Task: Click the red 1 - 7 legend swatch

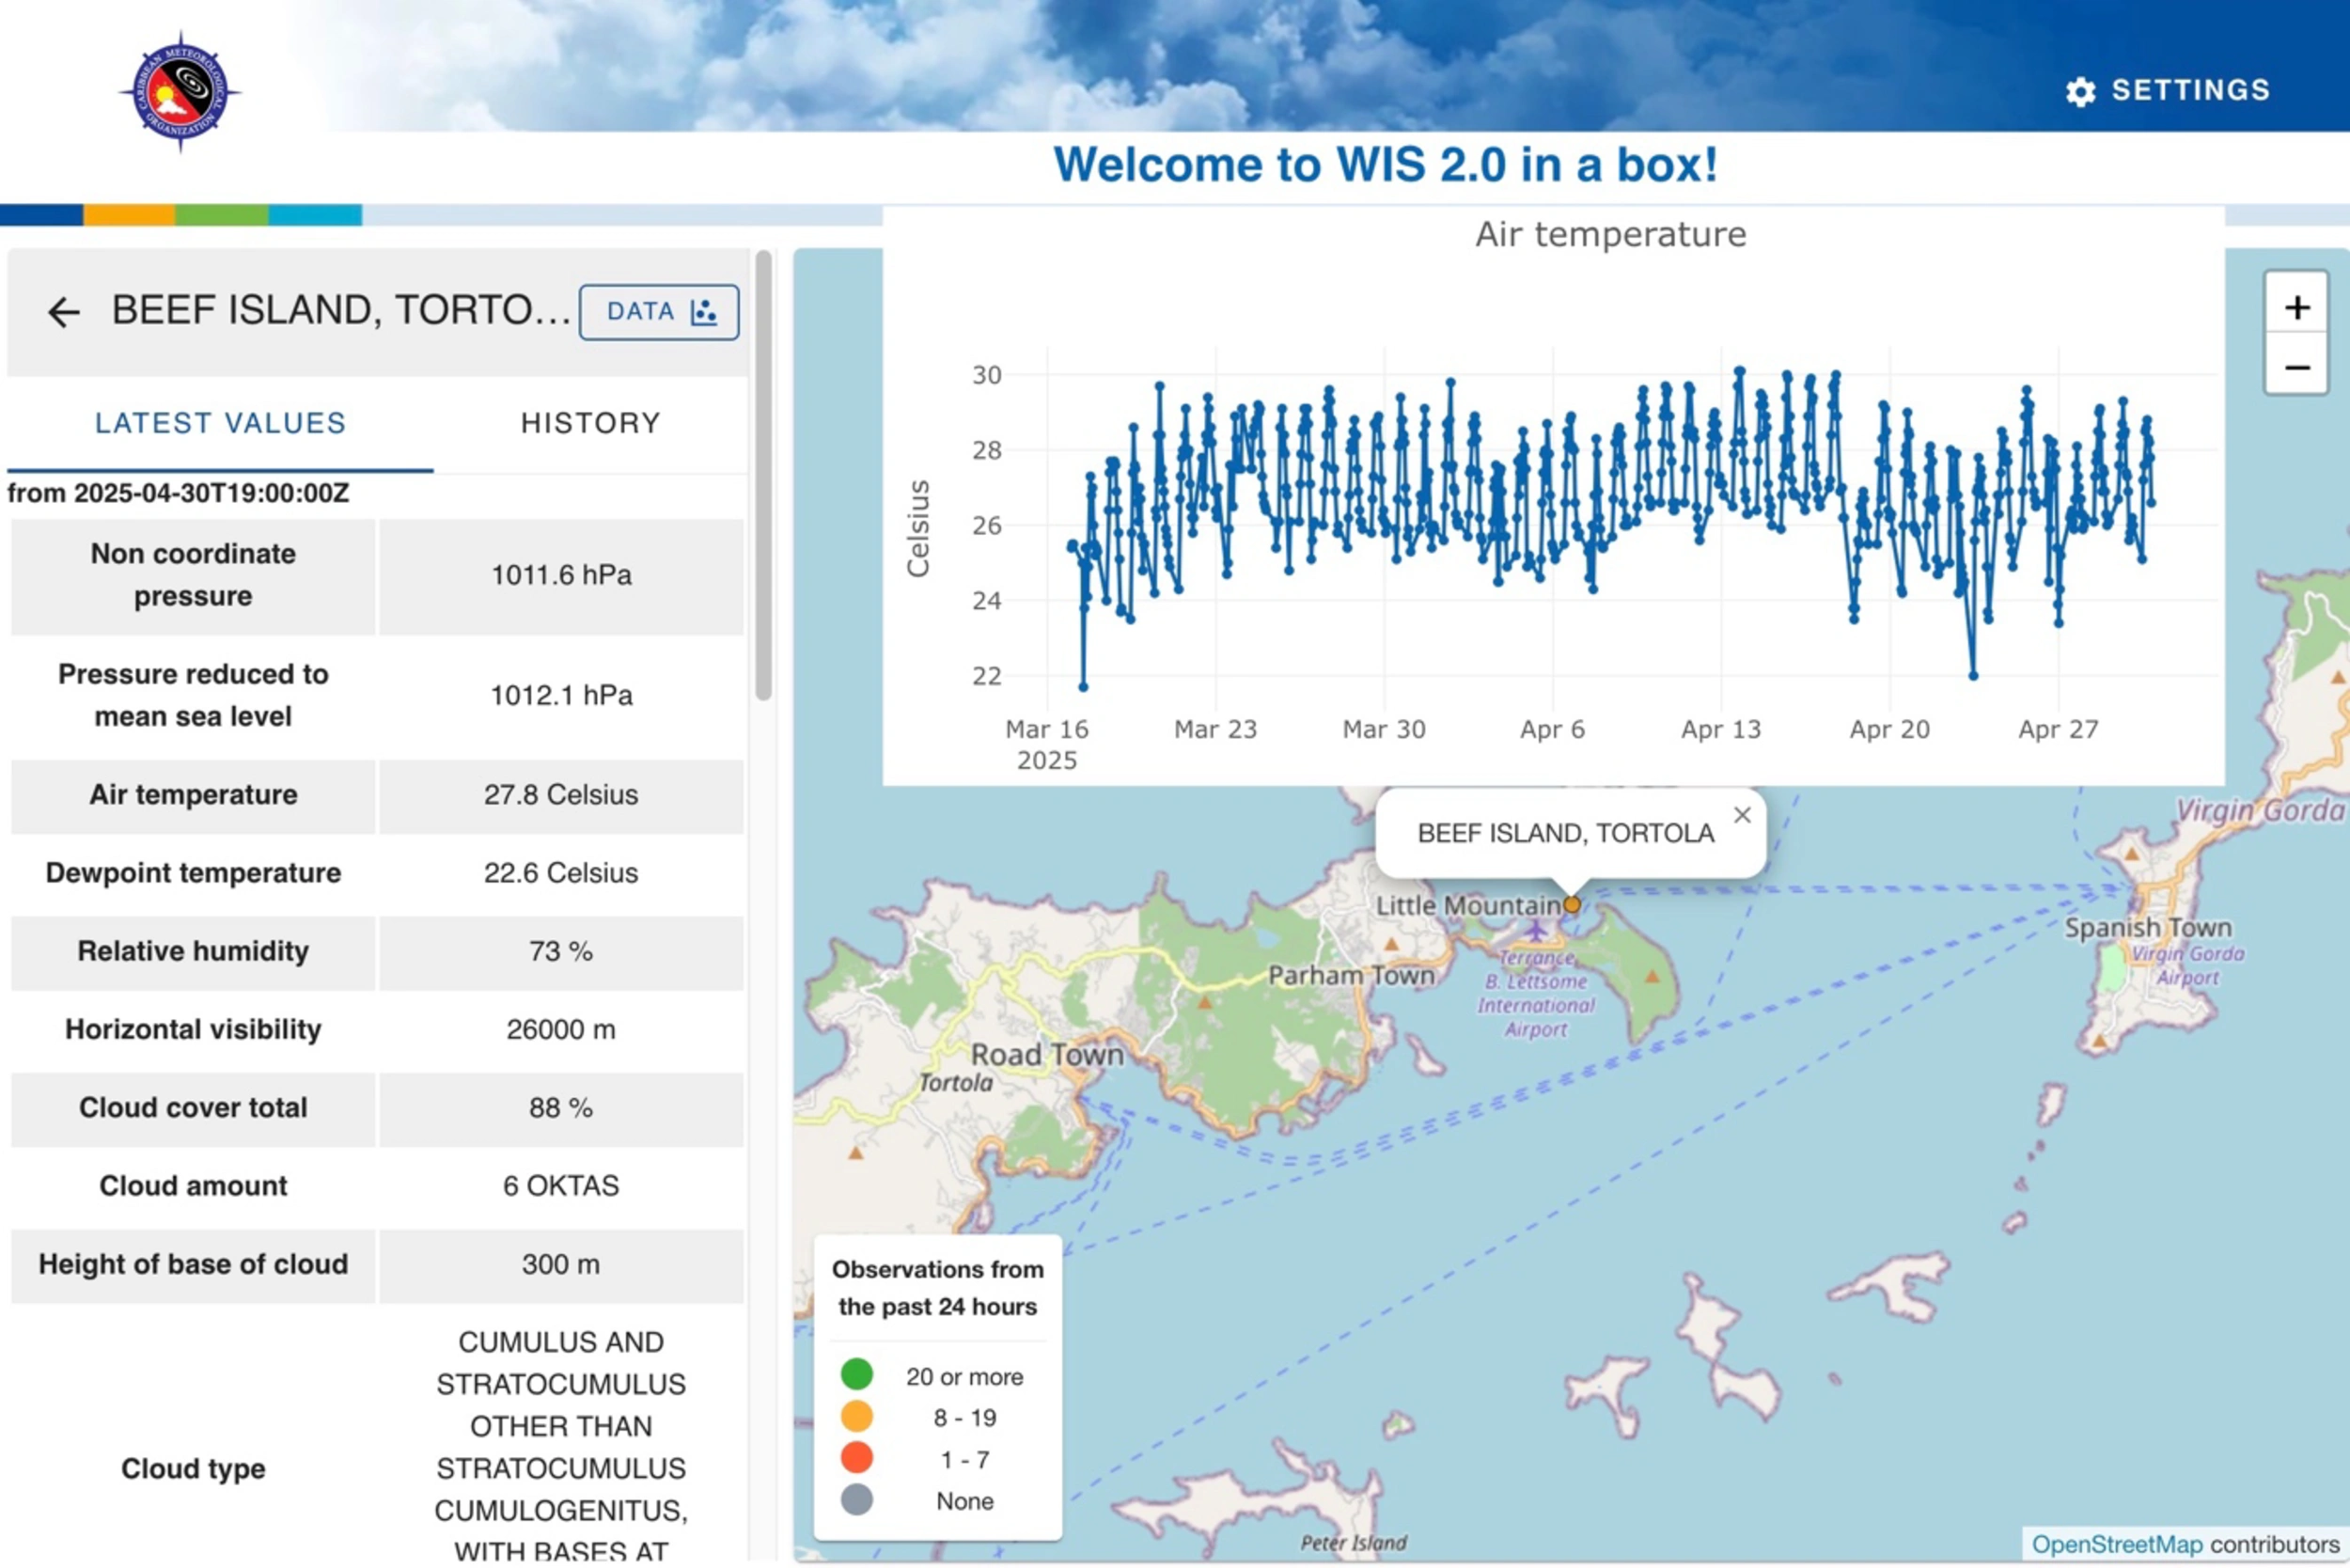Action: tap(857, 1458)
